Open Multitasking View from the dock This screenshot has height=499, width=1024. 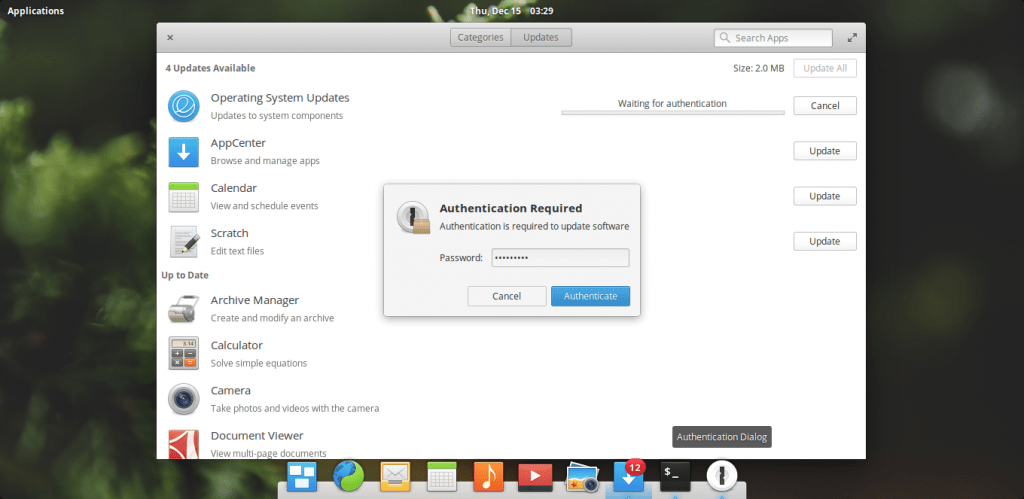coord(302,476)
